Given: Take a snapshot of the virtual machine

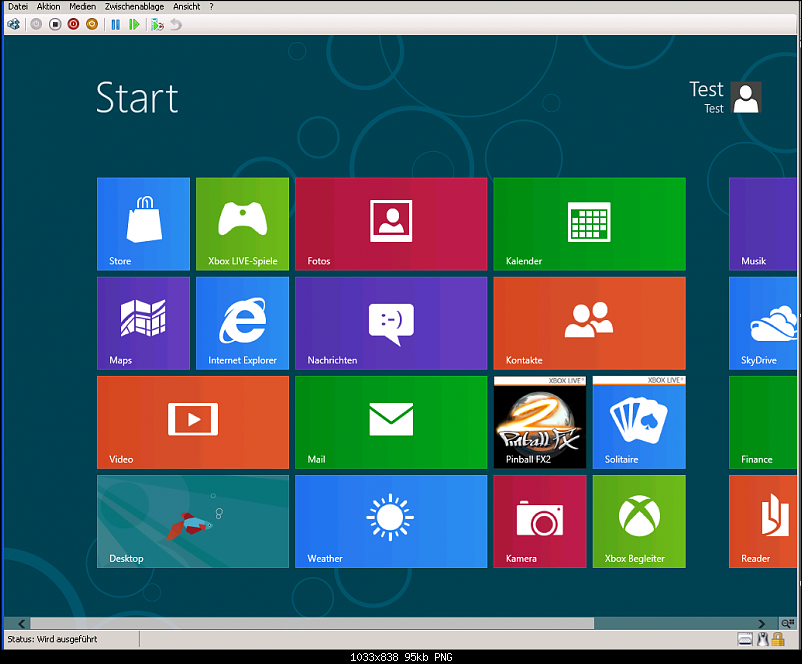Looking at the screenshot, I should pos(157,24).
